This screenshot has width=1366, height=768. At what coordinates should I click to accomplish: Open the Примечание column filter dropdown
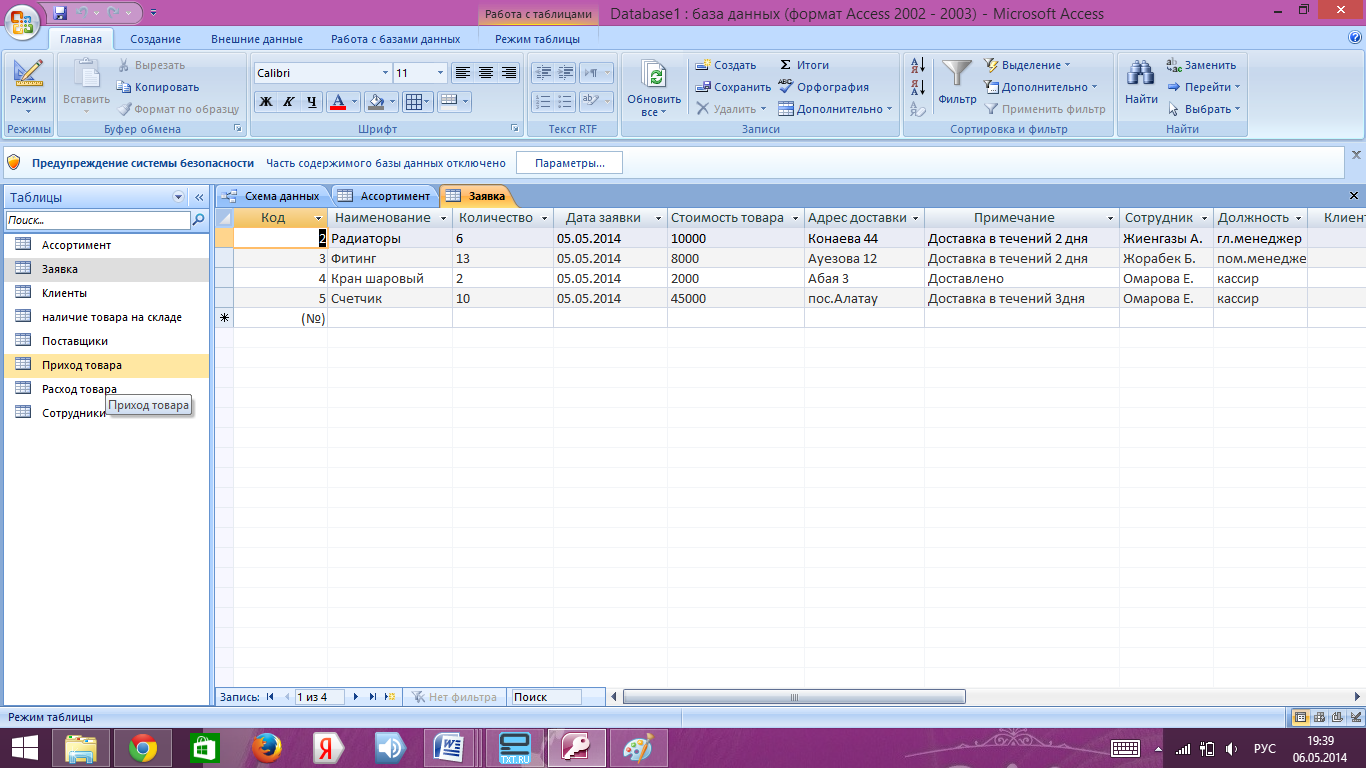click(1111, 218)
